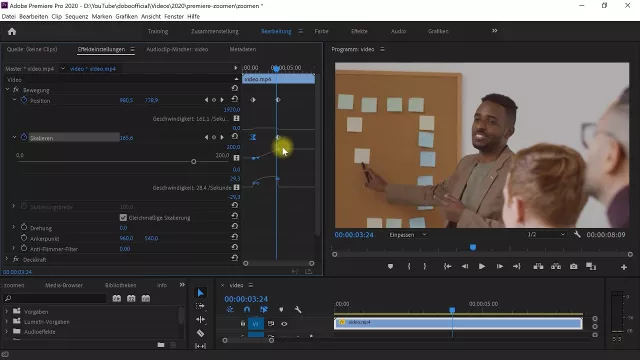Toggle Skalieren animation stopwatch

24,137
